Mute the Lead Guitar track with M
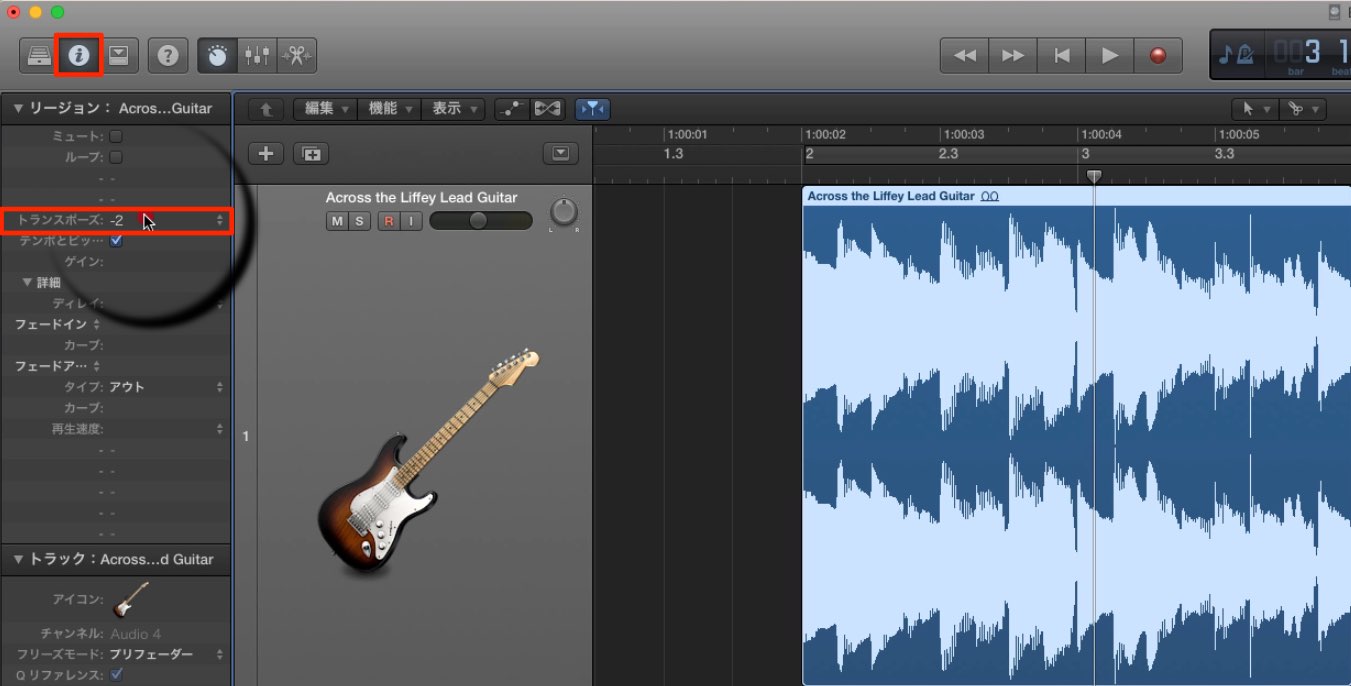This screenshot has width=1351, height=686. (337, 221)
